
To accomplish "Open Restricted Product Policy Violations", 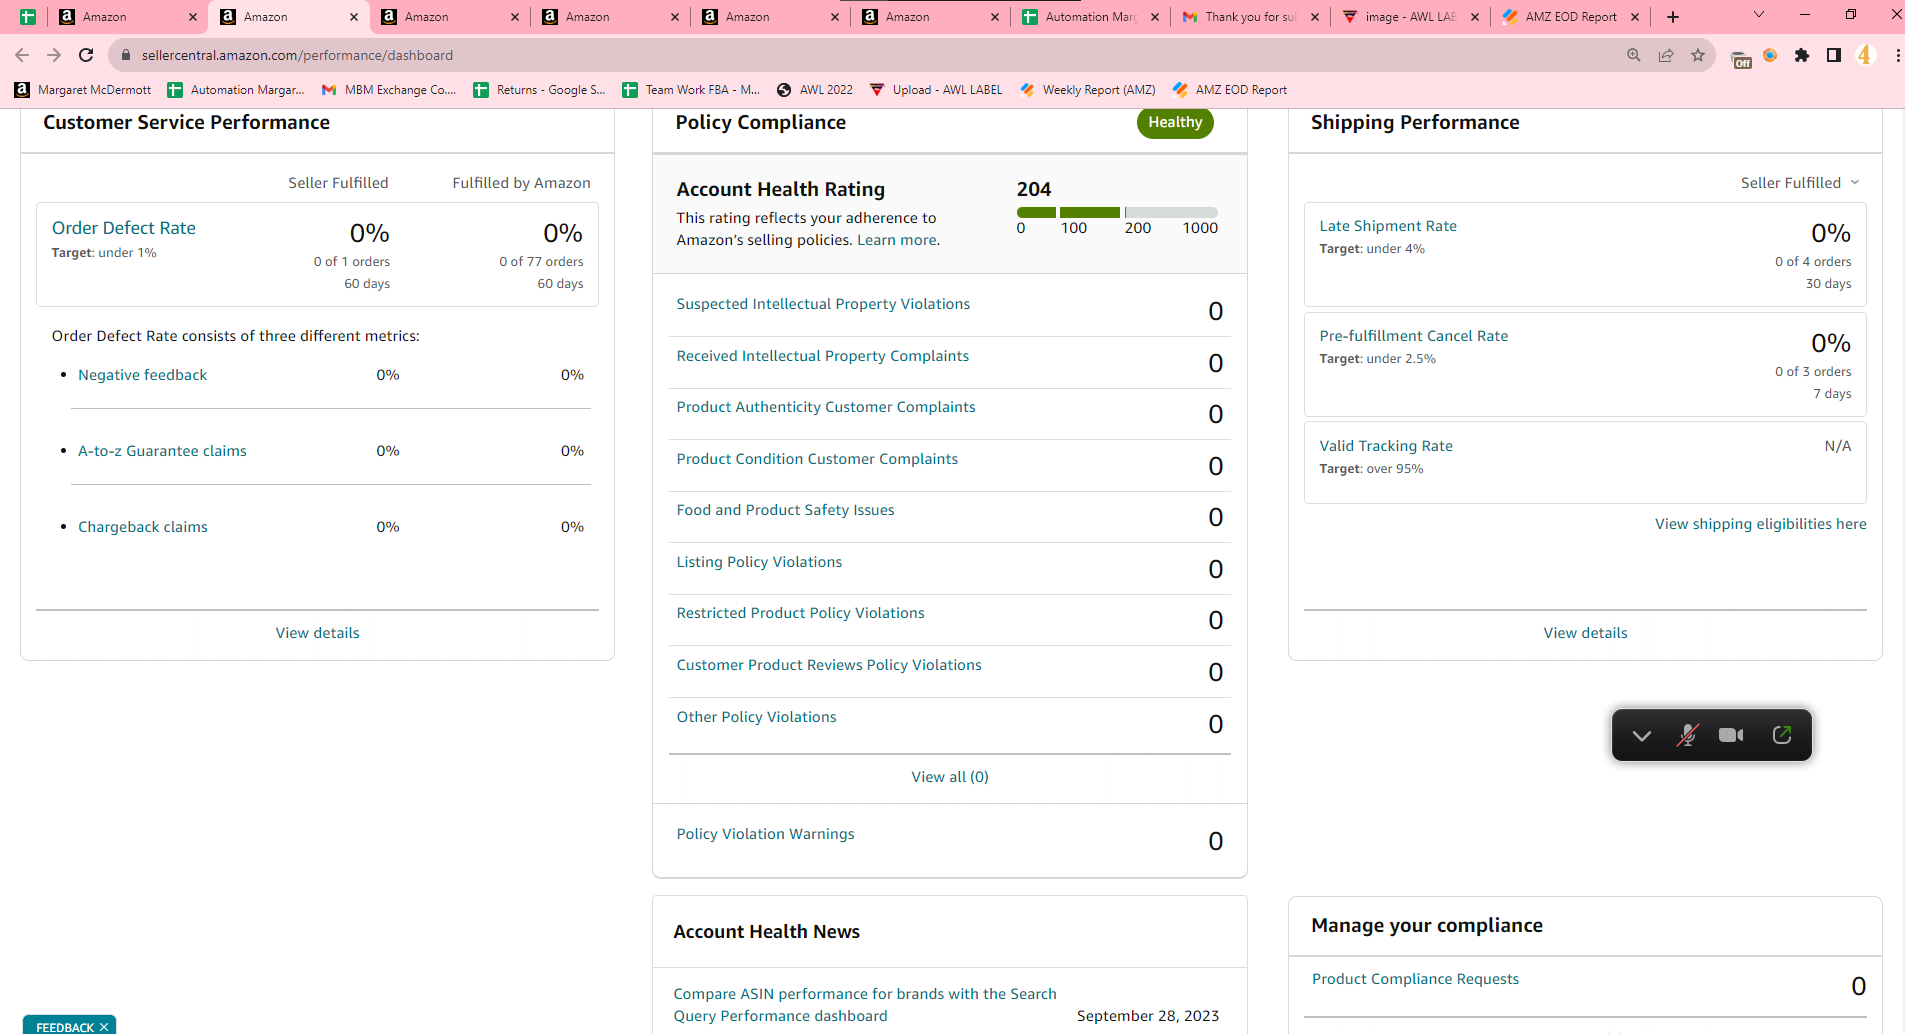I will pos(800,613).
